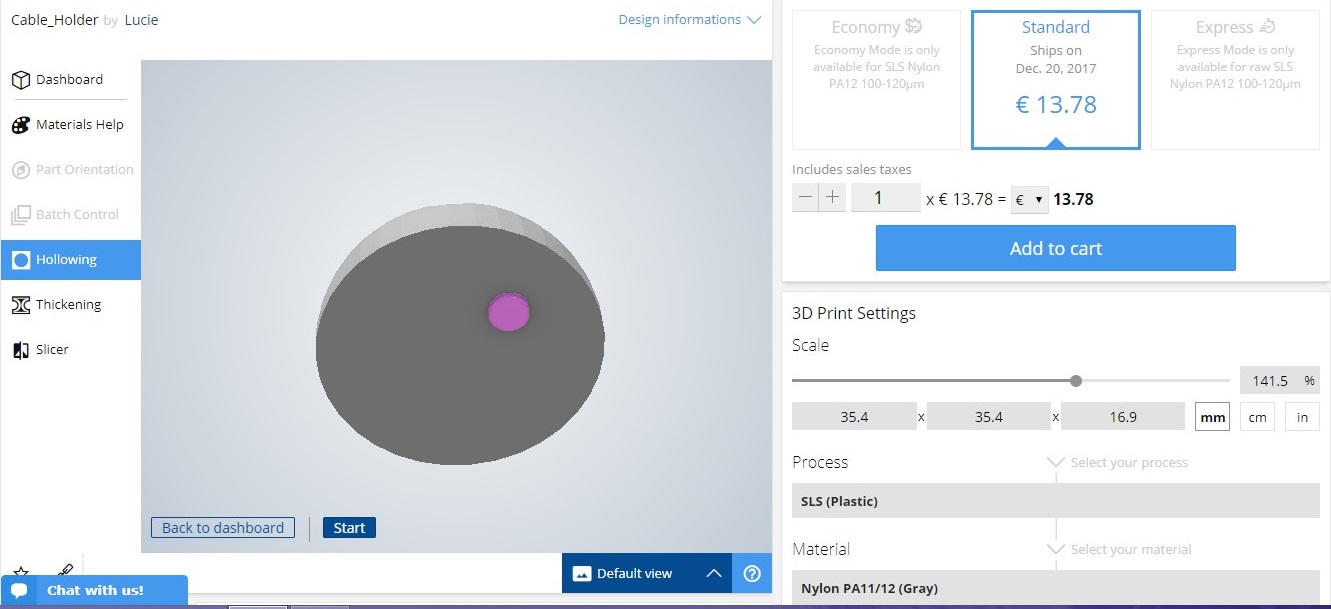Click the Back to dashboard button

pyautogui.click(x=223, y=528)
